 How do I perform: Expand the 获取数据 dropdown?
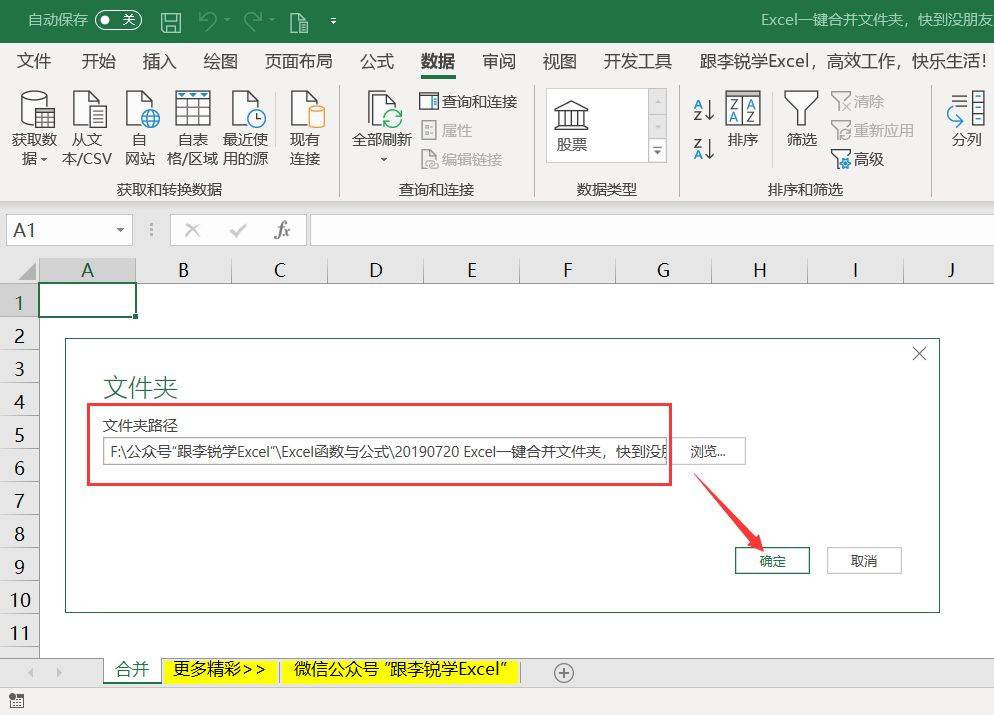pyautogui.click(x=44, y=160)
